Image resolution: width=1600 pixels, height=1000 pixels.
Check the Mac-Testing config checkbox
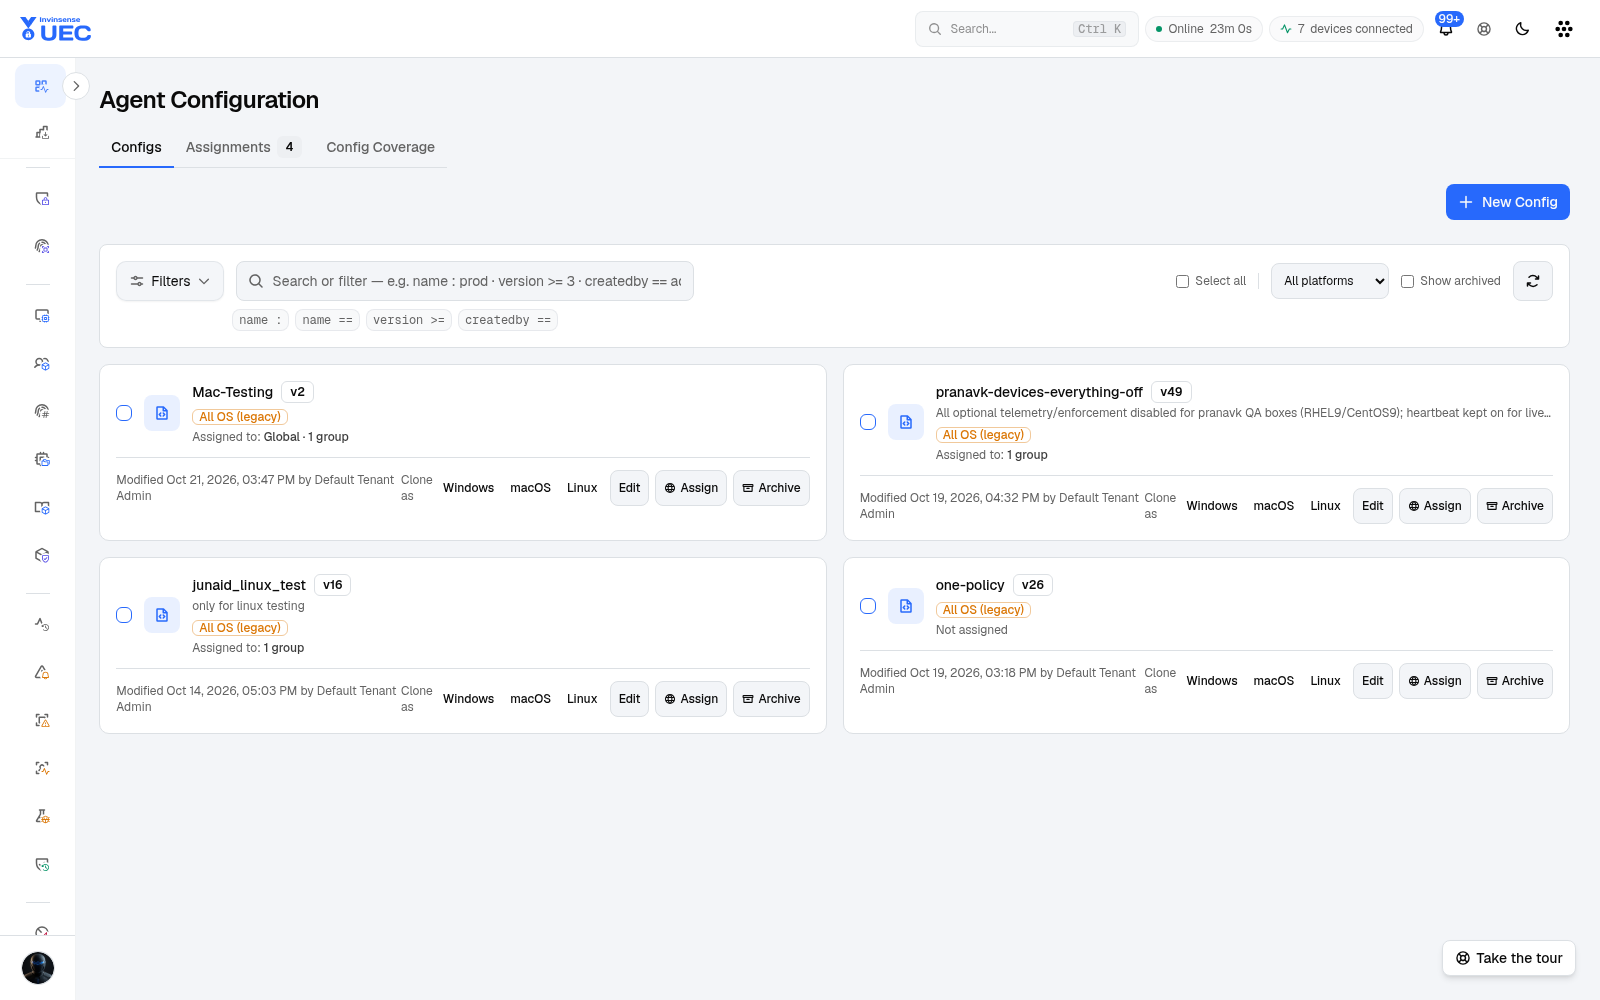pyautogui.click(x=124, y=413)
